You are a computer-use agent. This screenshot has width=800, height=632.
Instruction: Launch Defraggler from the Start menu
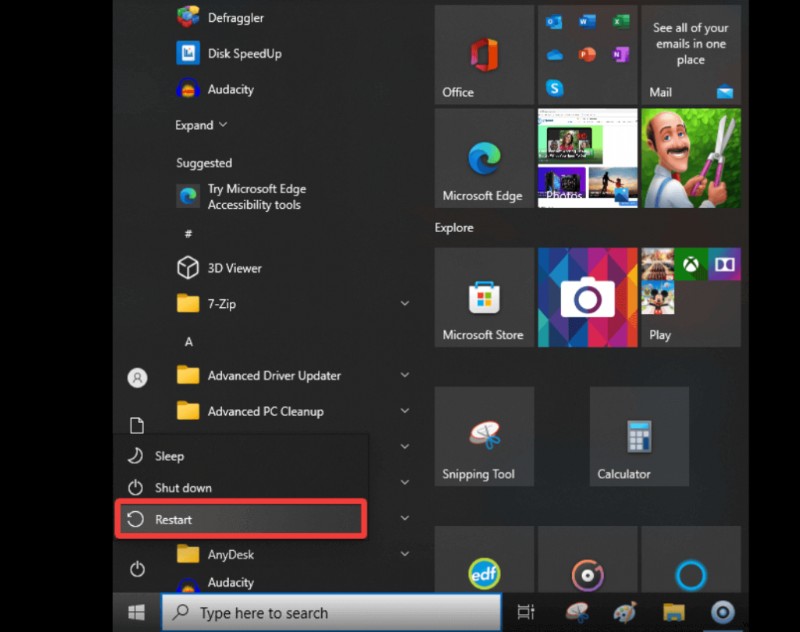[231, 17]
